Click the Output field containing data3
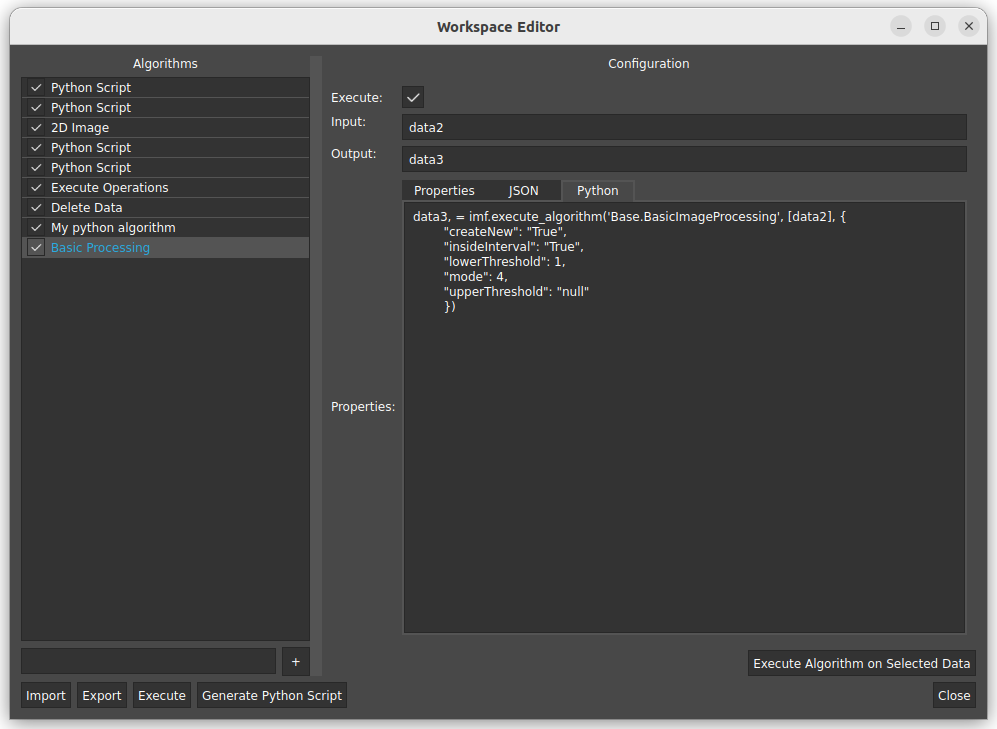The height and width of the screenshot is (729, 997). pos(685,159)
